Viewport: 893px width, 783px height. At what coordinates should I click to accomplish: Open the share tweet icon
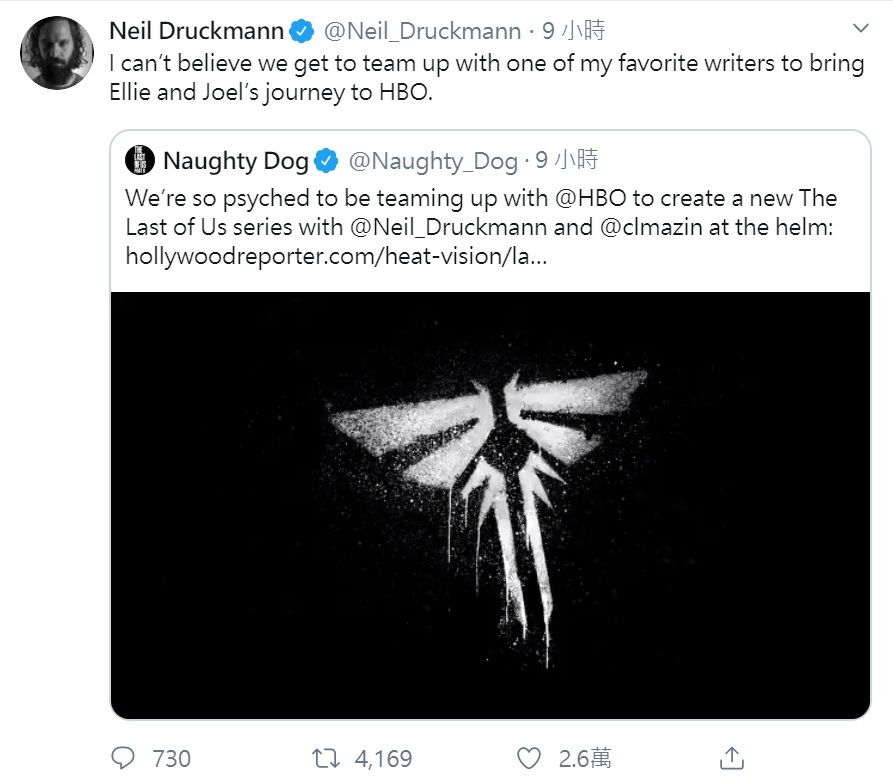click(x=732, y=757)
